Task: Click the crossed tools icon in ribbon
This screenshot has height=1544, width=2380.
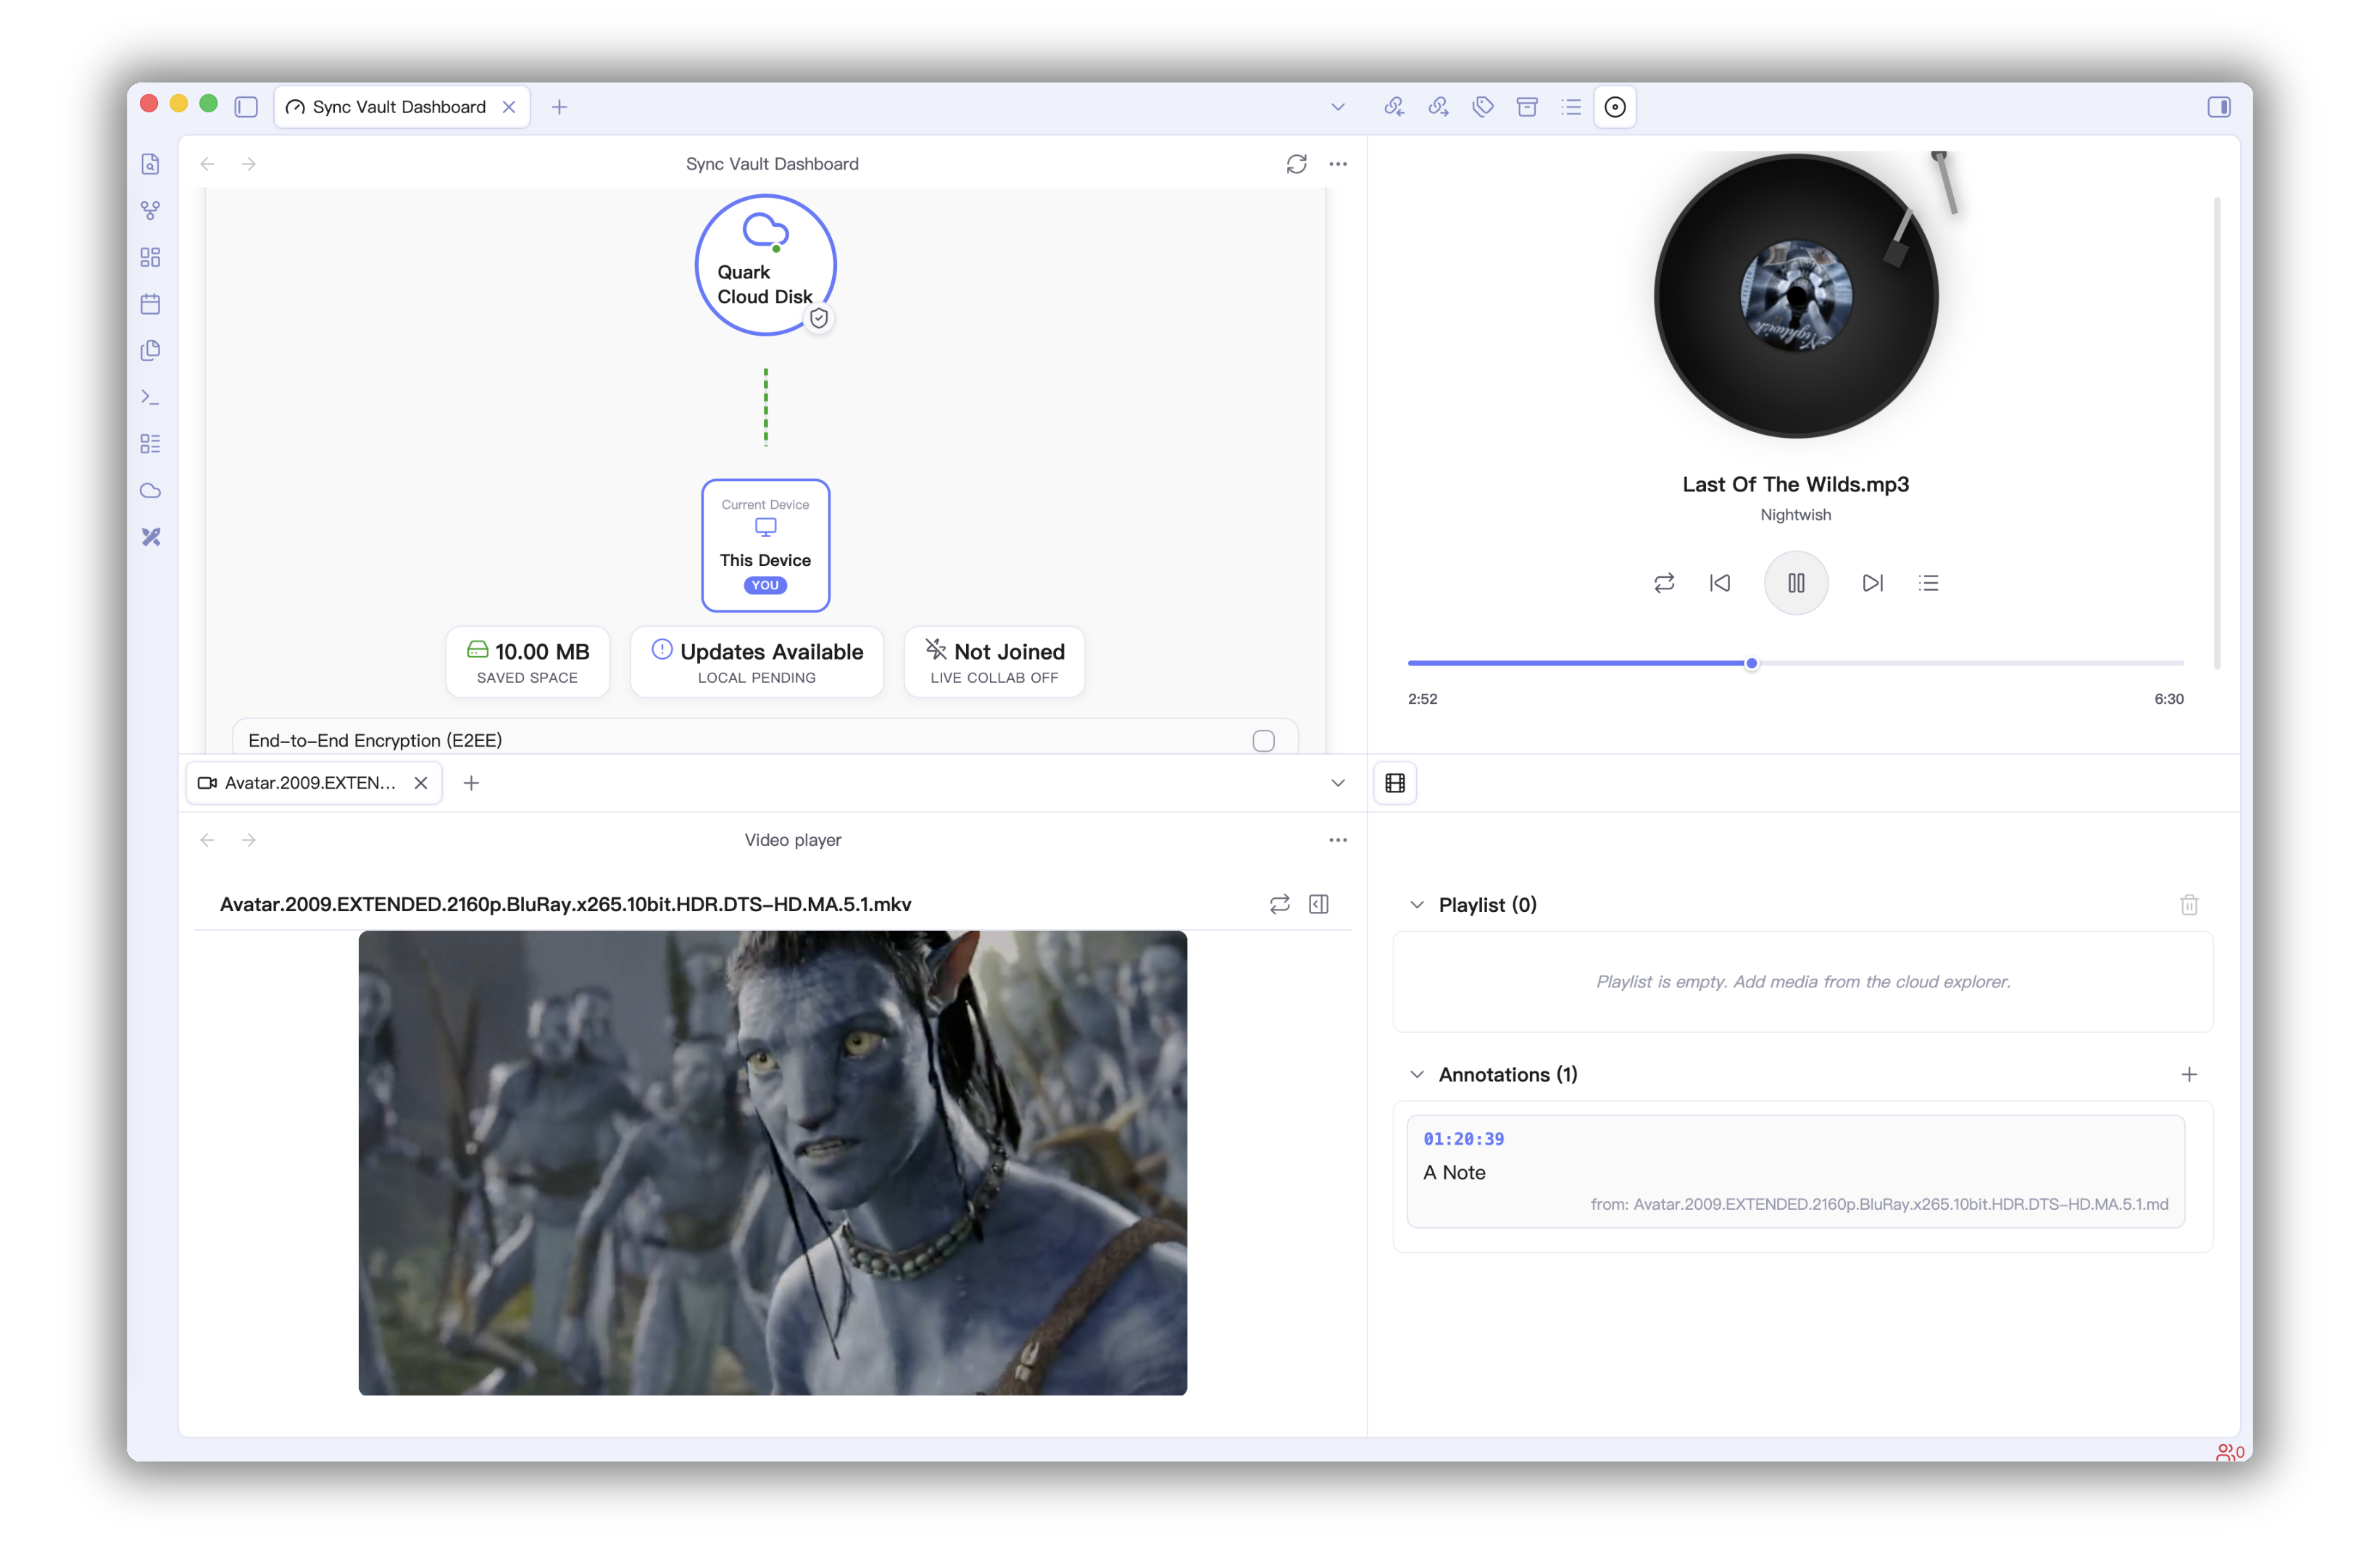Action: pos(151,537)
